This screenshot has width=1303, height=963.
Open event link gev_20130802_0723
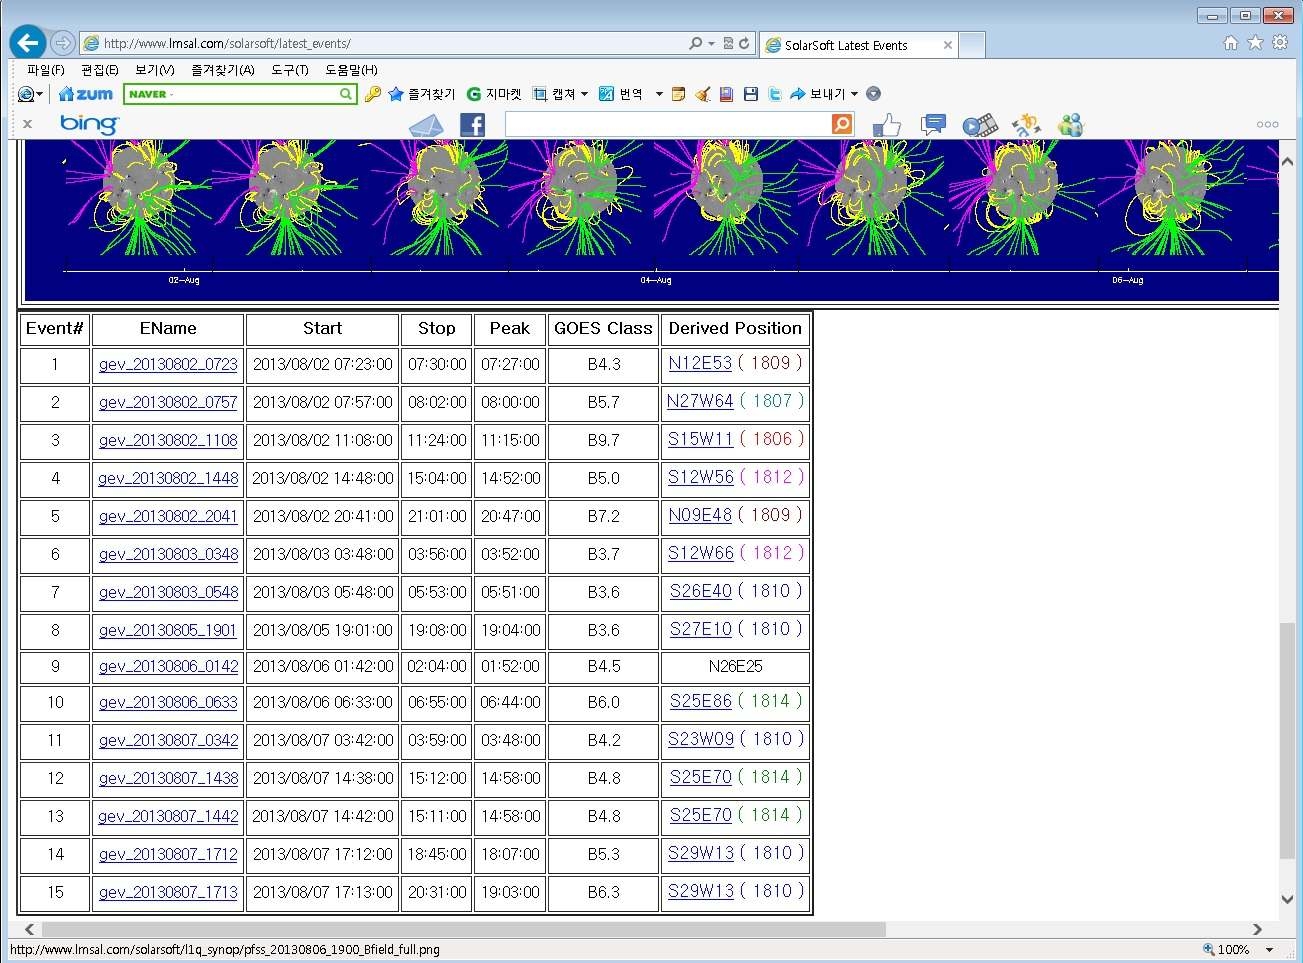(x=168, y=365)
